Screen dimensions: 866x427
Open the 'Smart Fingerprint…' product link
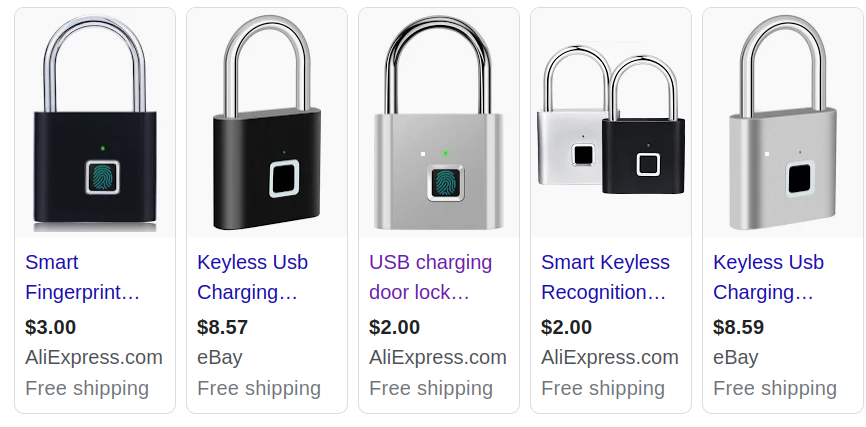(x=82, y=277)
